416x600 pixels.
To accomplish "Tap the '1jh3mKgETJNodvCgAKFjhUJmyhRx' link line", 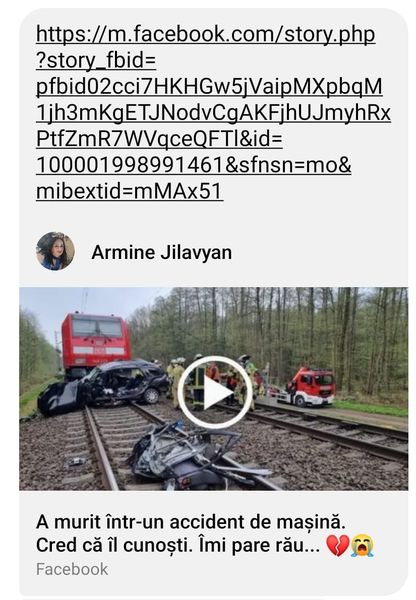I will pos(213,113).
